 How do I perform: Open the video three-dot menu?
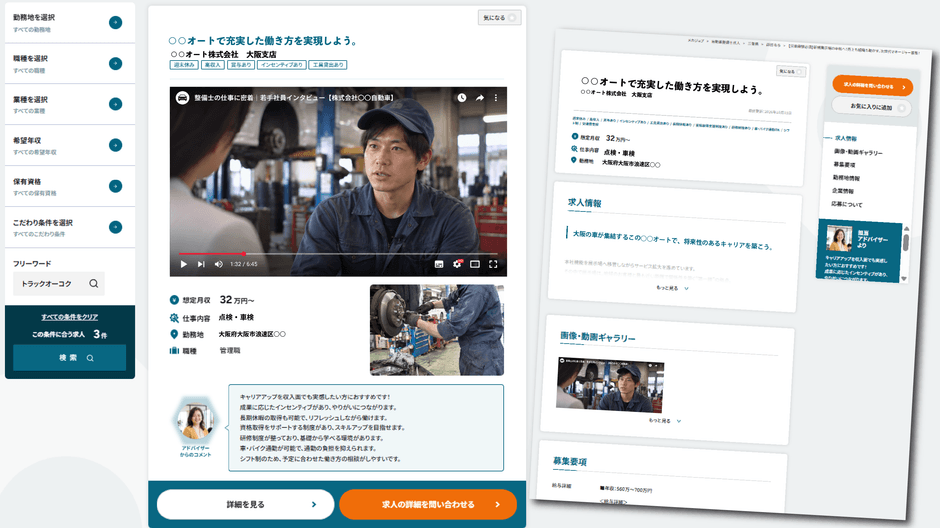496,98
